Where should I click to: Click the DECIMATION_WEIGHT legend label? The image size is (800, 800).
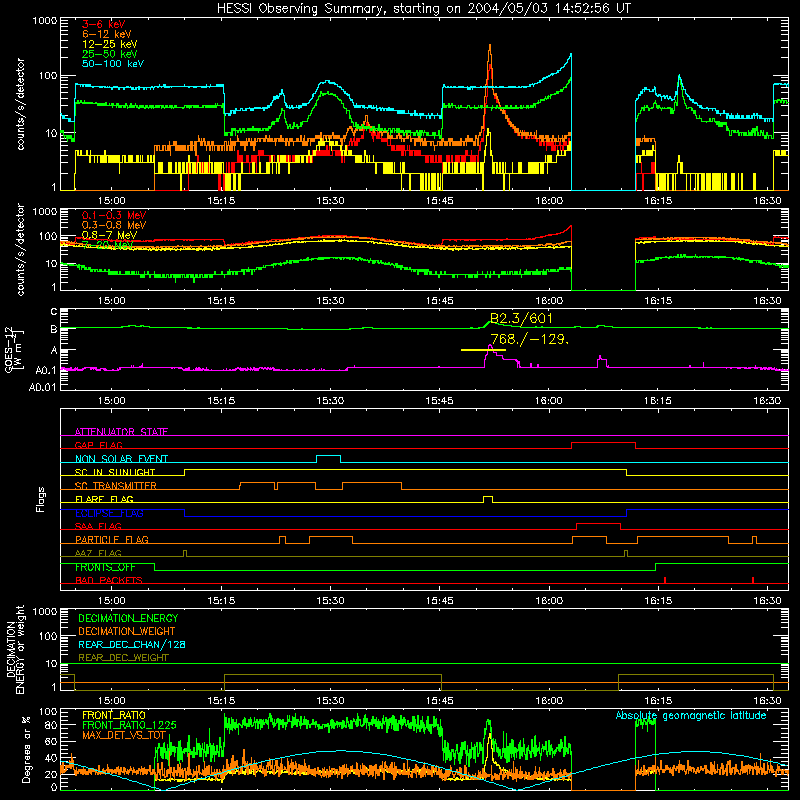(x=127, y=631)
